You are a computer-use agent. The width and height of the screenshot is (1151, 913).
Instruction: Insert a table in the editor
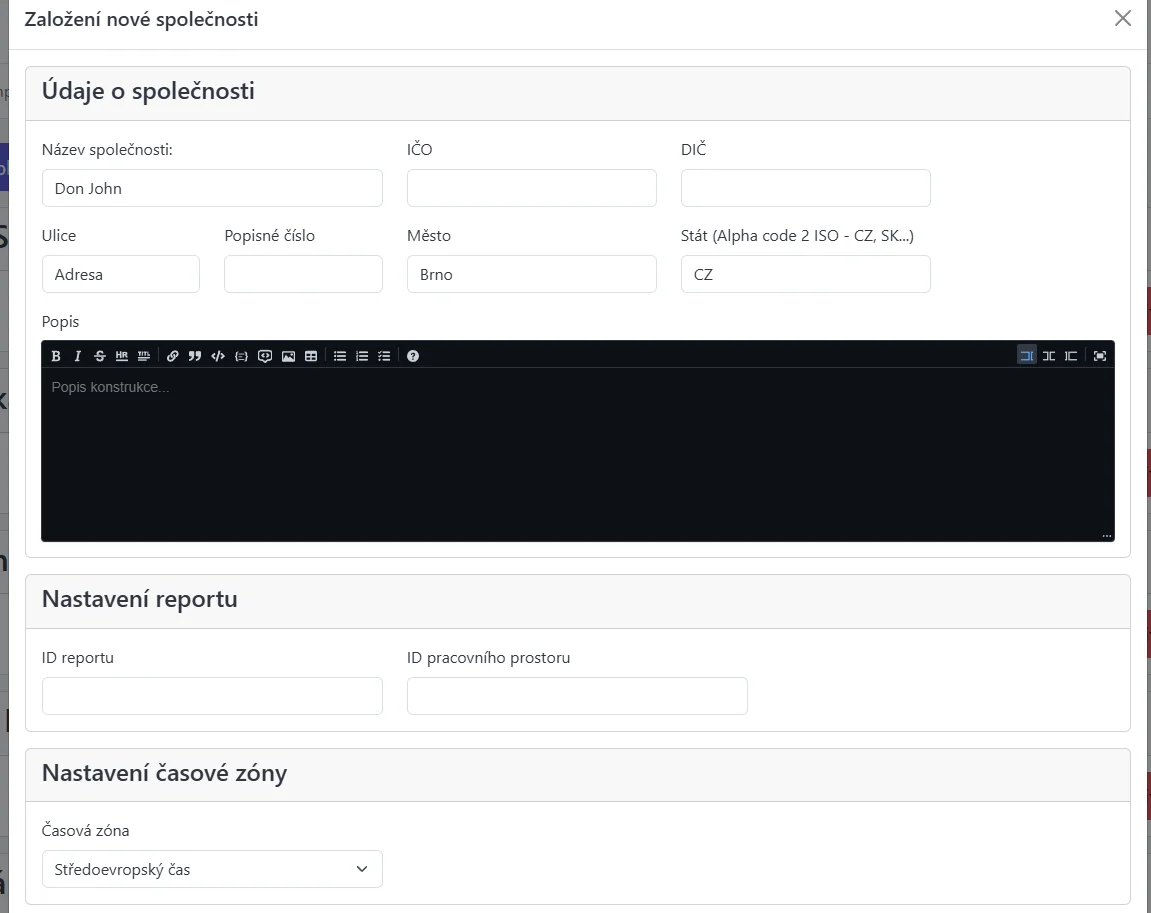311,356
